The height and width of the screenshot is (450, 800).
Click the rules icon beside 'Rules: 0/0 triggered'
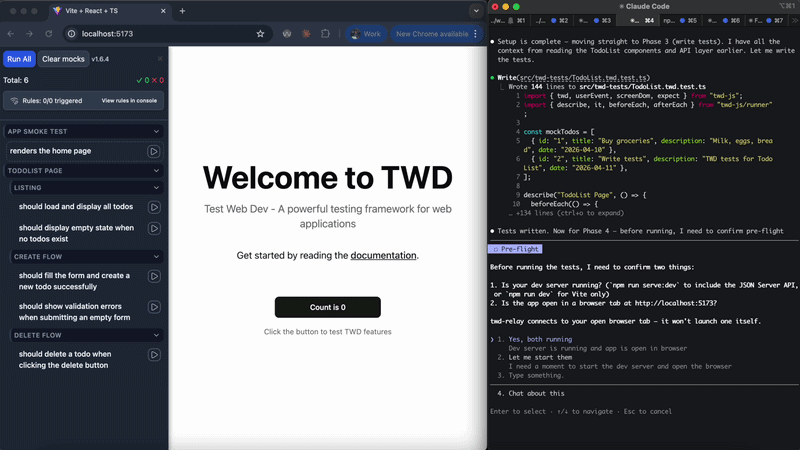pos(14,101)
